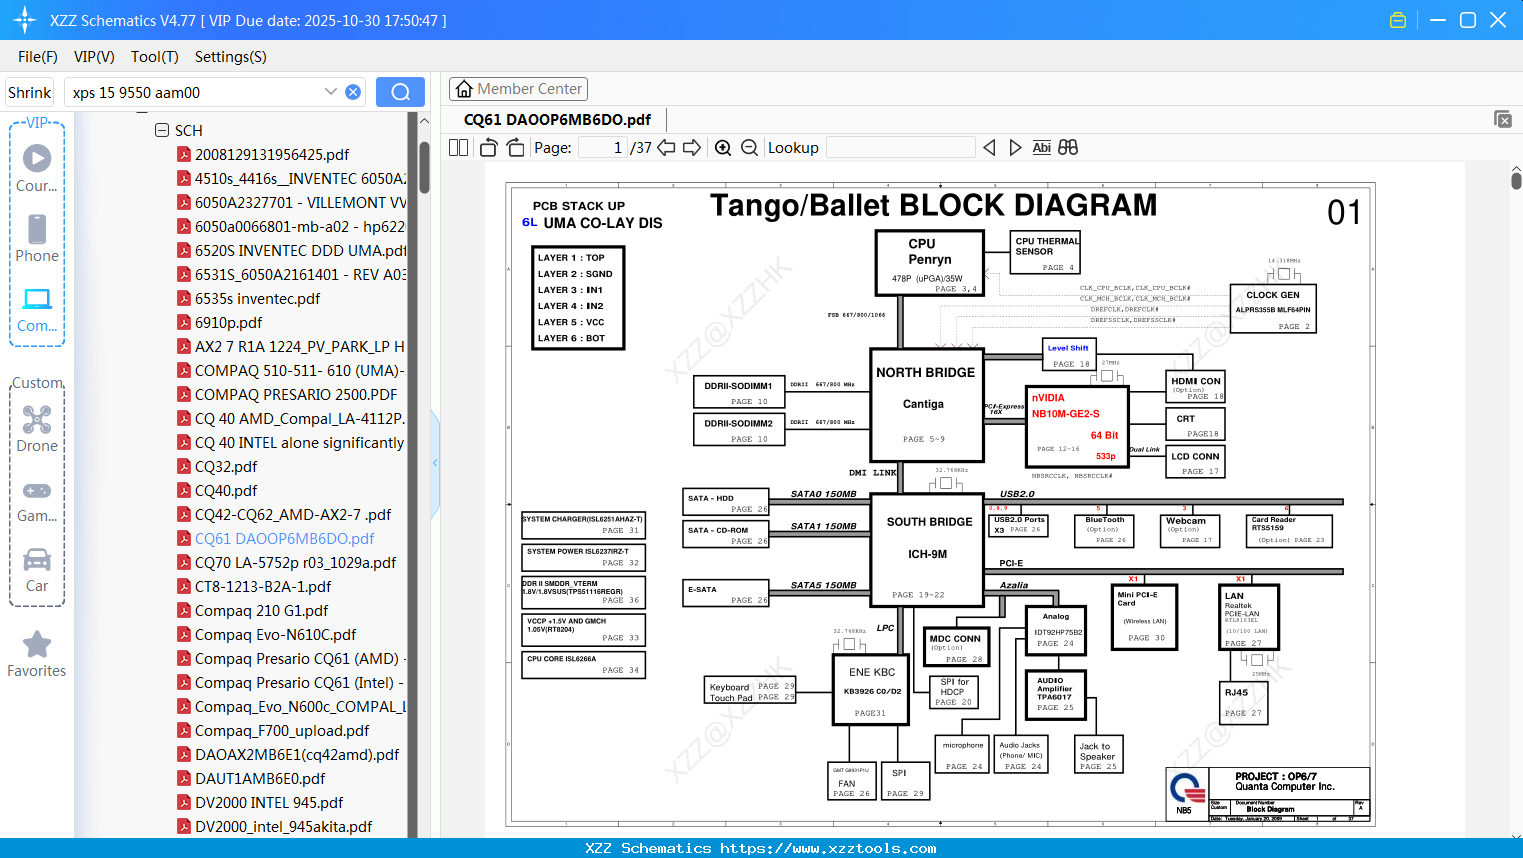Select the CQ61 DAOOP6MB6DO.pdf tab
The image size is (1523, 858).
[x=557, y=120]
